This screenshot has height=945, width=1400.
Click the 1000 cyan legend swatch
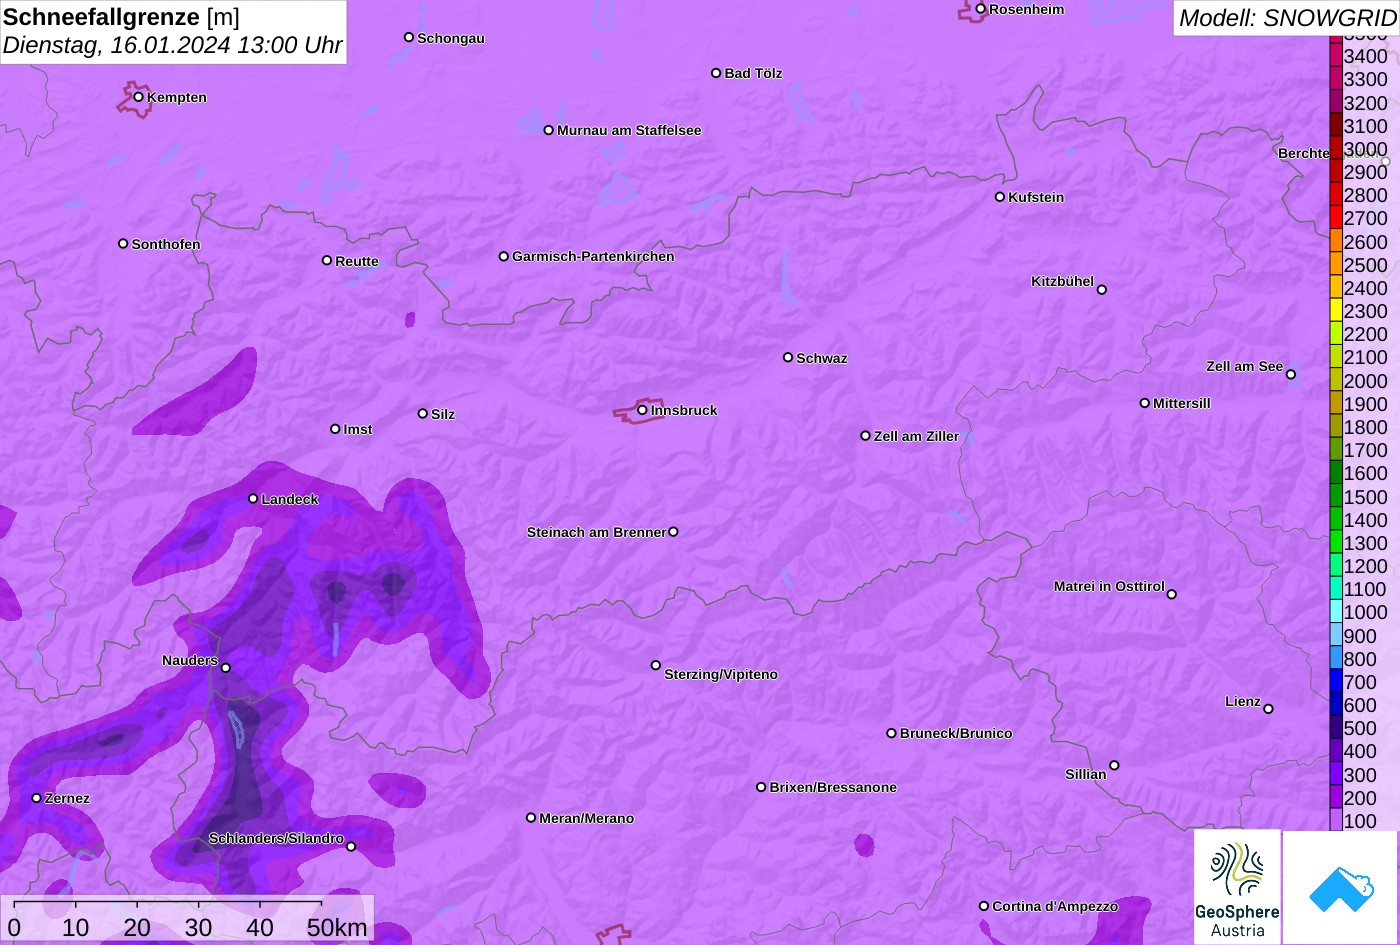click(x=1336, y=612)
